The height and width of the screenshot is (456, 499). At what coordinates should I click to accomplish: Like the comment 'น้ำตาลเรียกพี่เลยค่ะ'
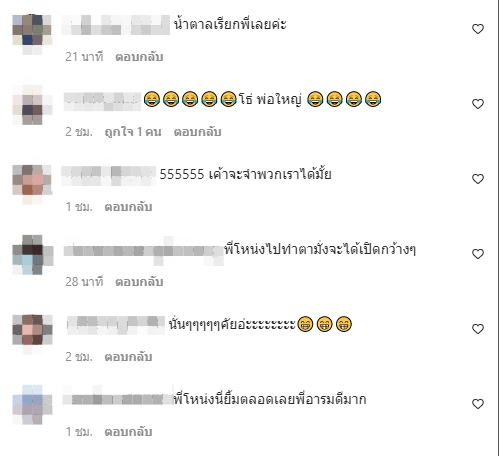(x=478, y=29)
